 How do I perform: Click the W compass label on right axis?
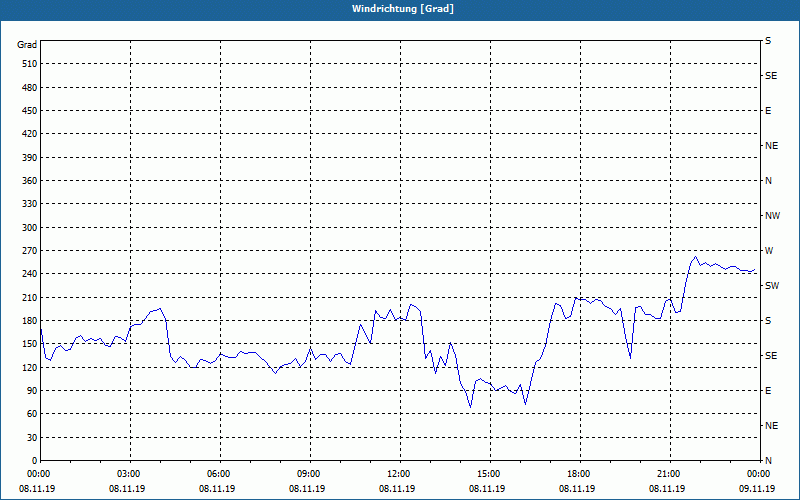(x=769, y=251)
